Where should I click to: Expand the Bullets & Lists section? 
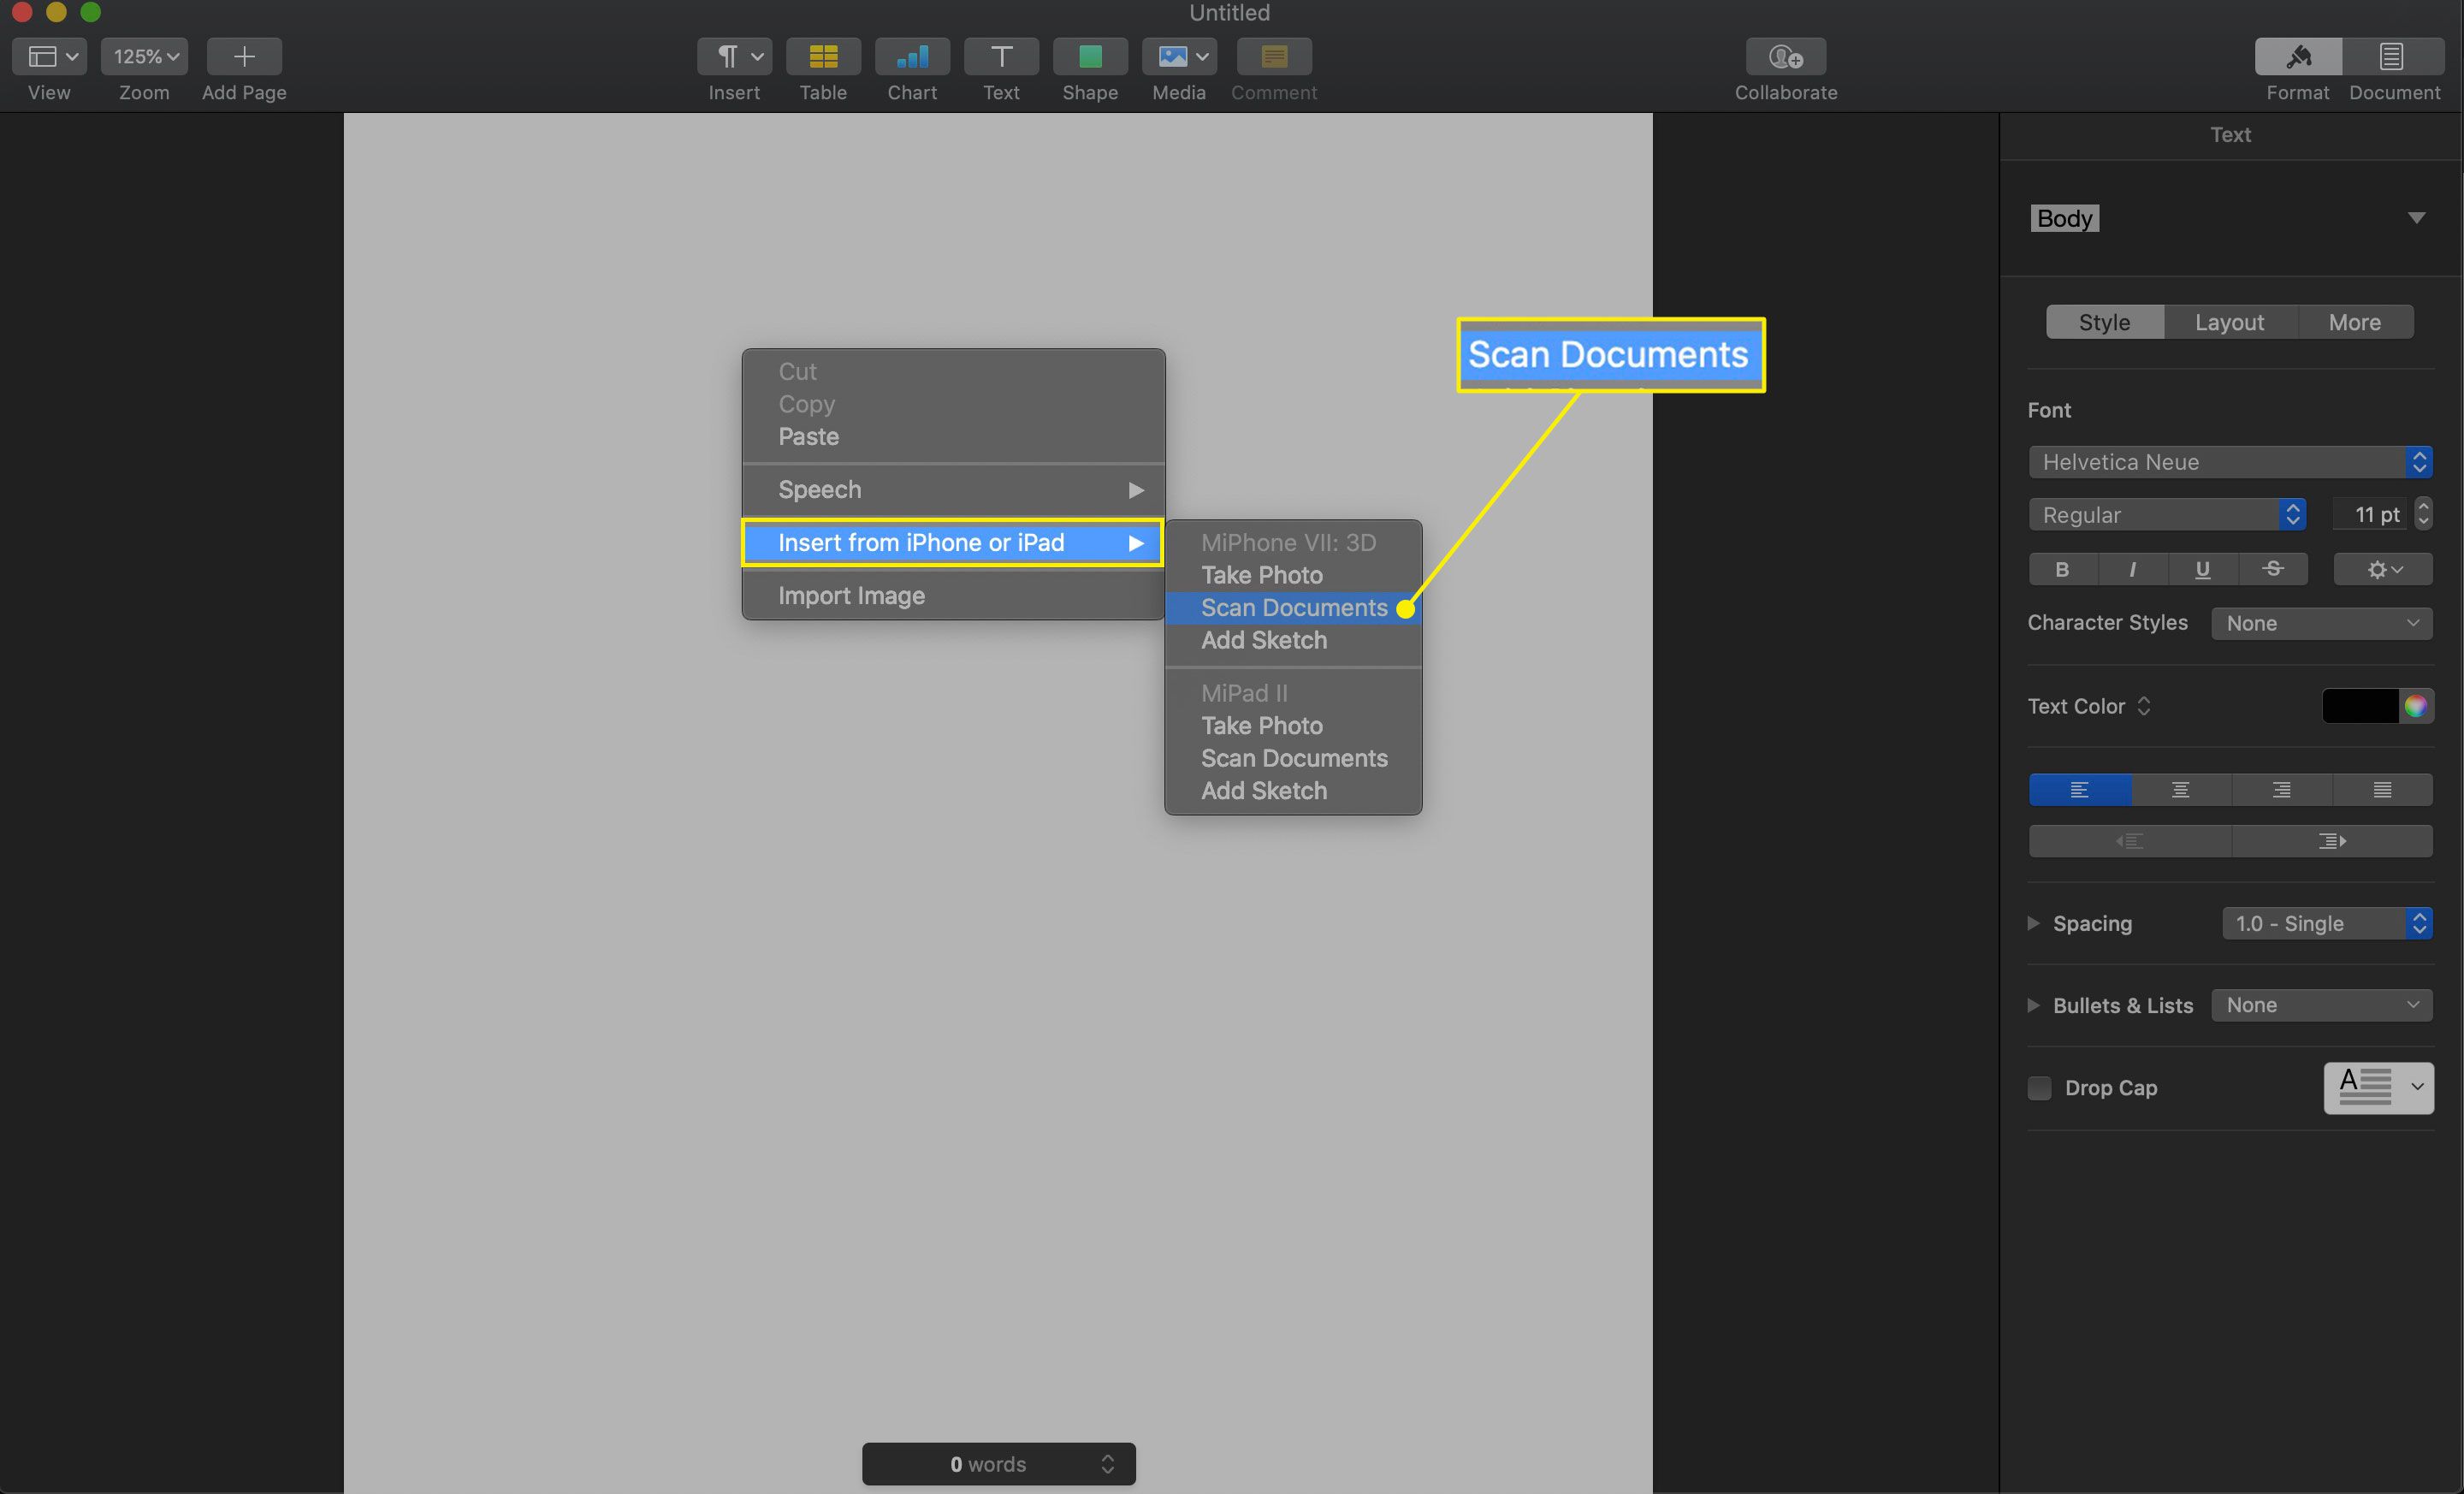click(2033, 1005)
